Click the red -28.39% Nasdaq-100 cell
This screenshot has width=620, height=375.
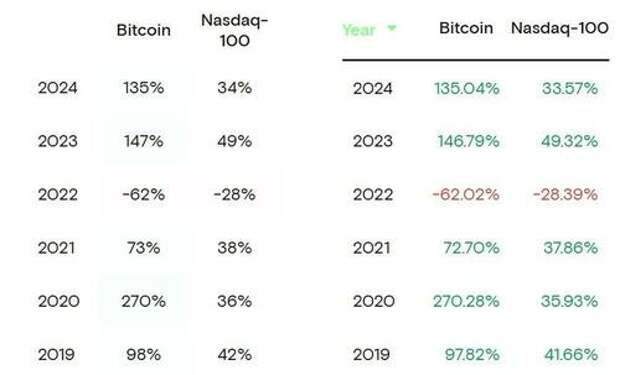(x=565, y=195)
